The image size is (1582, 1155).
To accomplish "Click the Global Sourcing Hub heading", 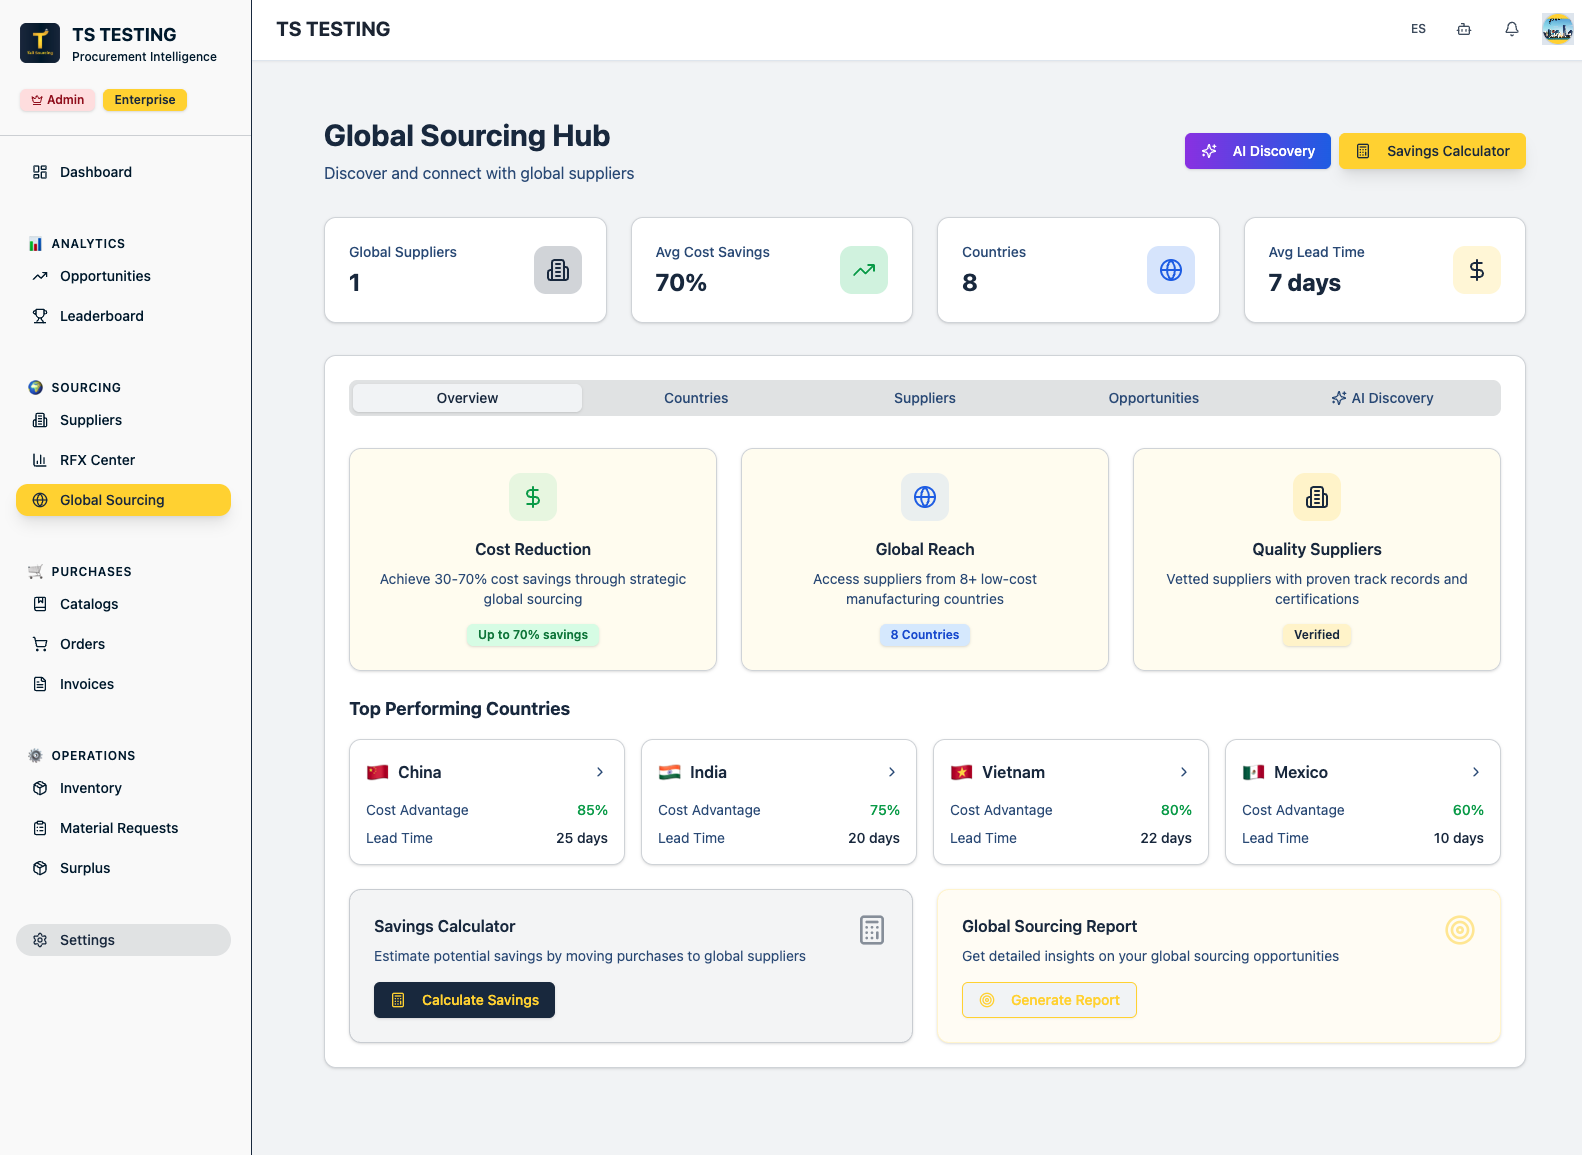I will 467,136.
